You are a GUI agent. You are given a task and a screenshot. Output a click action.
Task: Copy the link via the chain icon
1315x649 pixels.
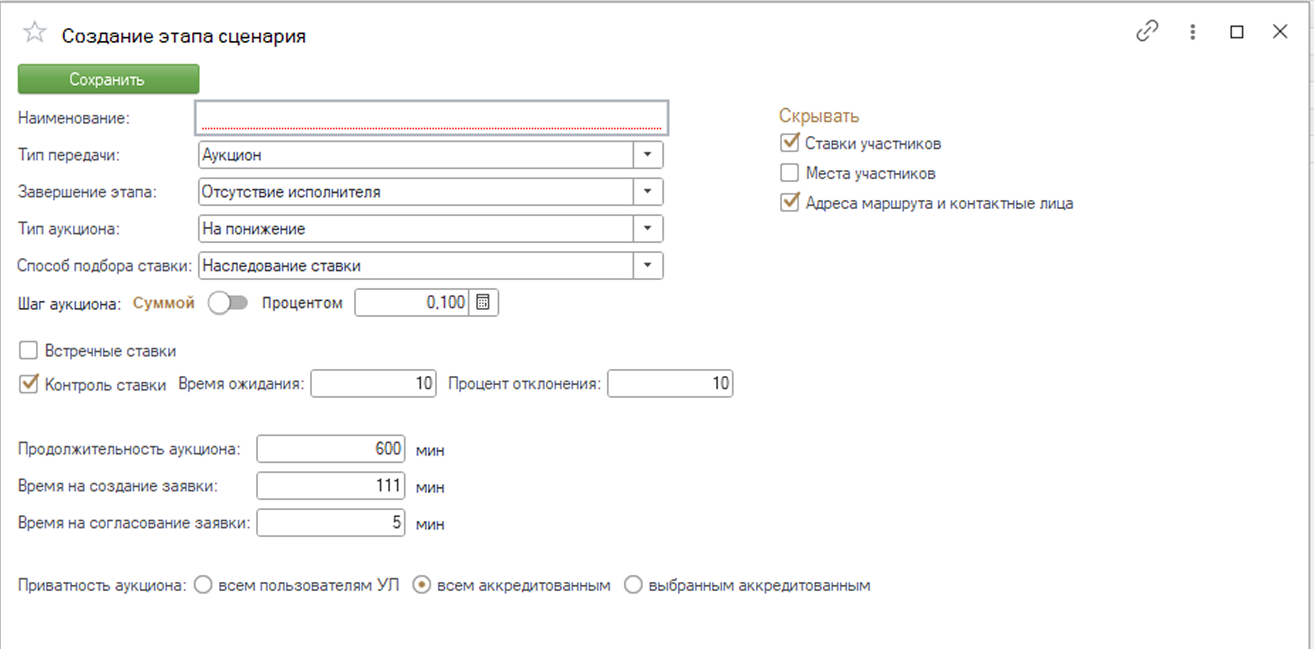1147,32
